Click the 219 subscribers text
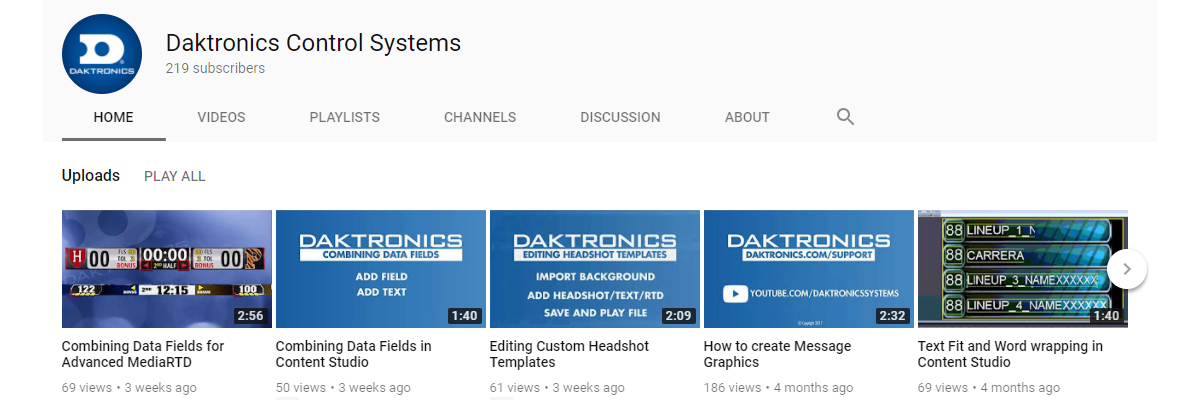1200x400 pixels. point(215,69)
